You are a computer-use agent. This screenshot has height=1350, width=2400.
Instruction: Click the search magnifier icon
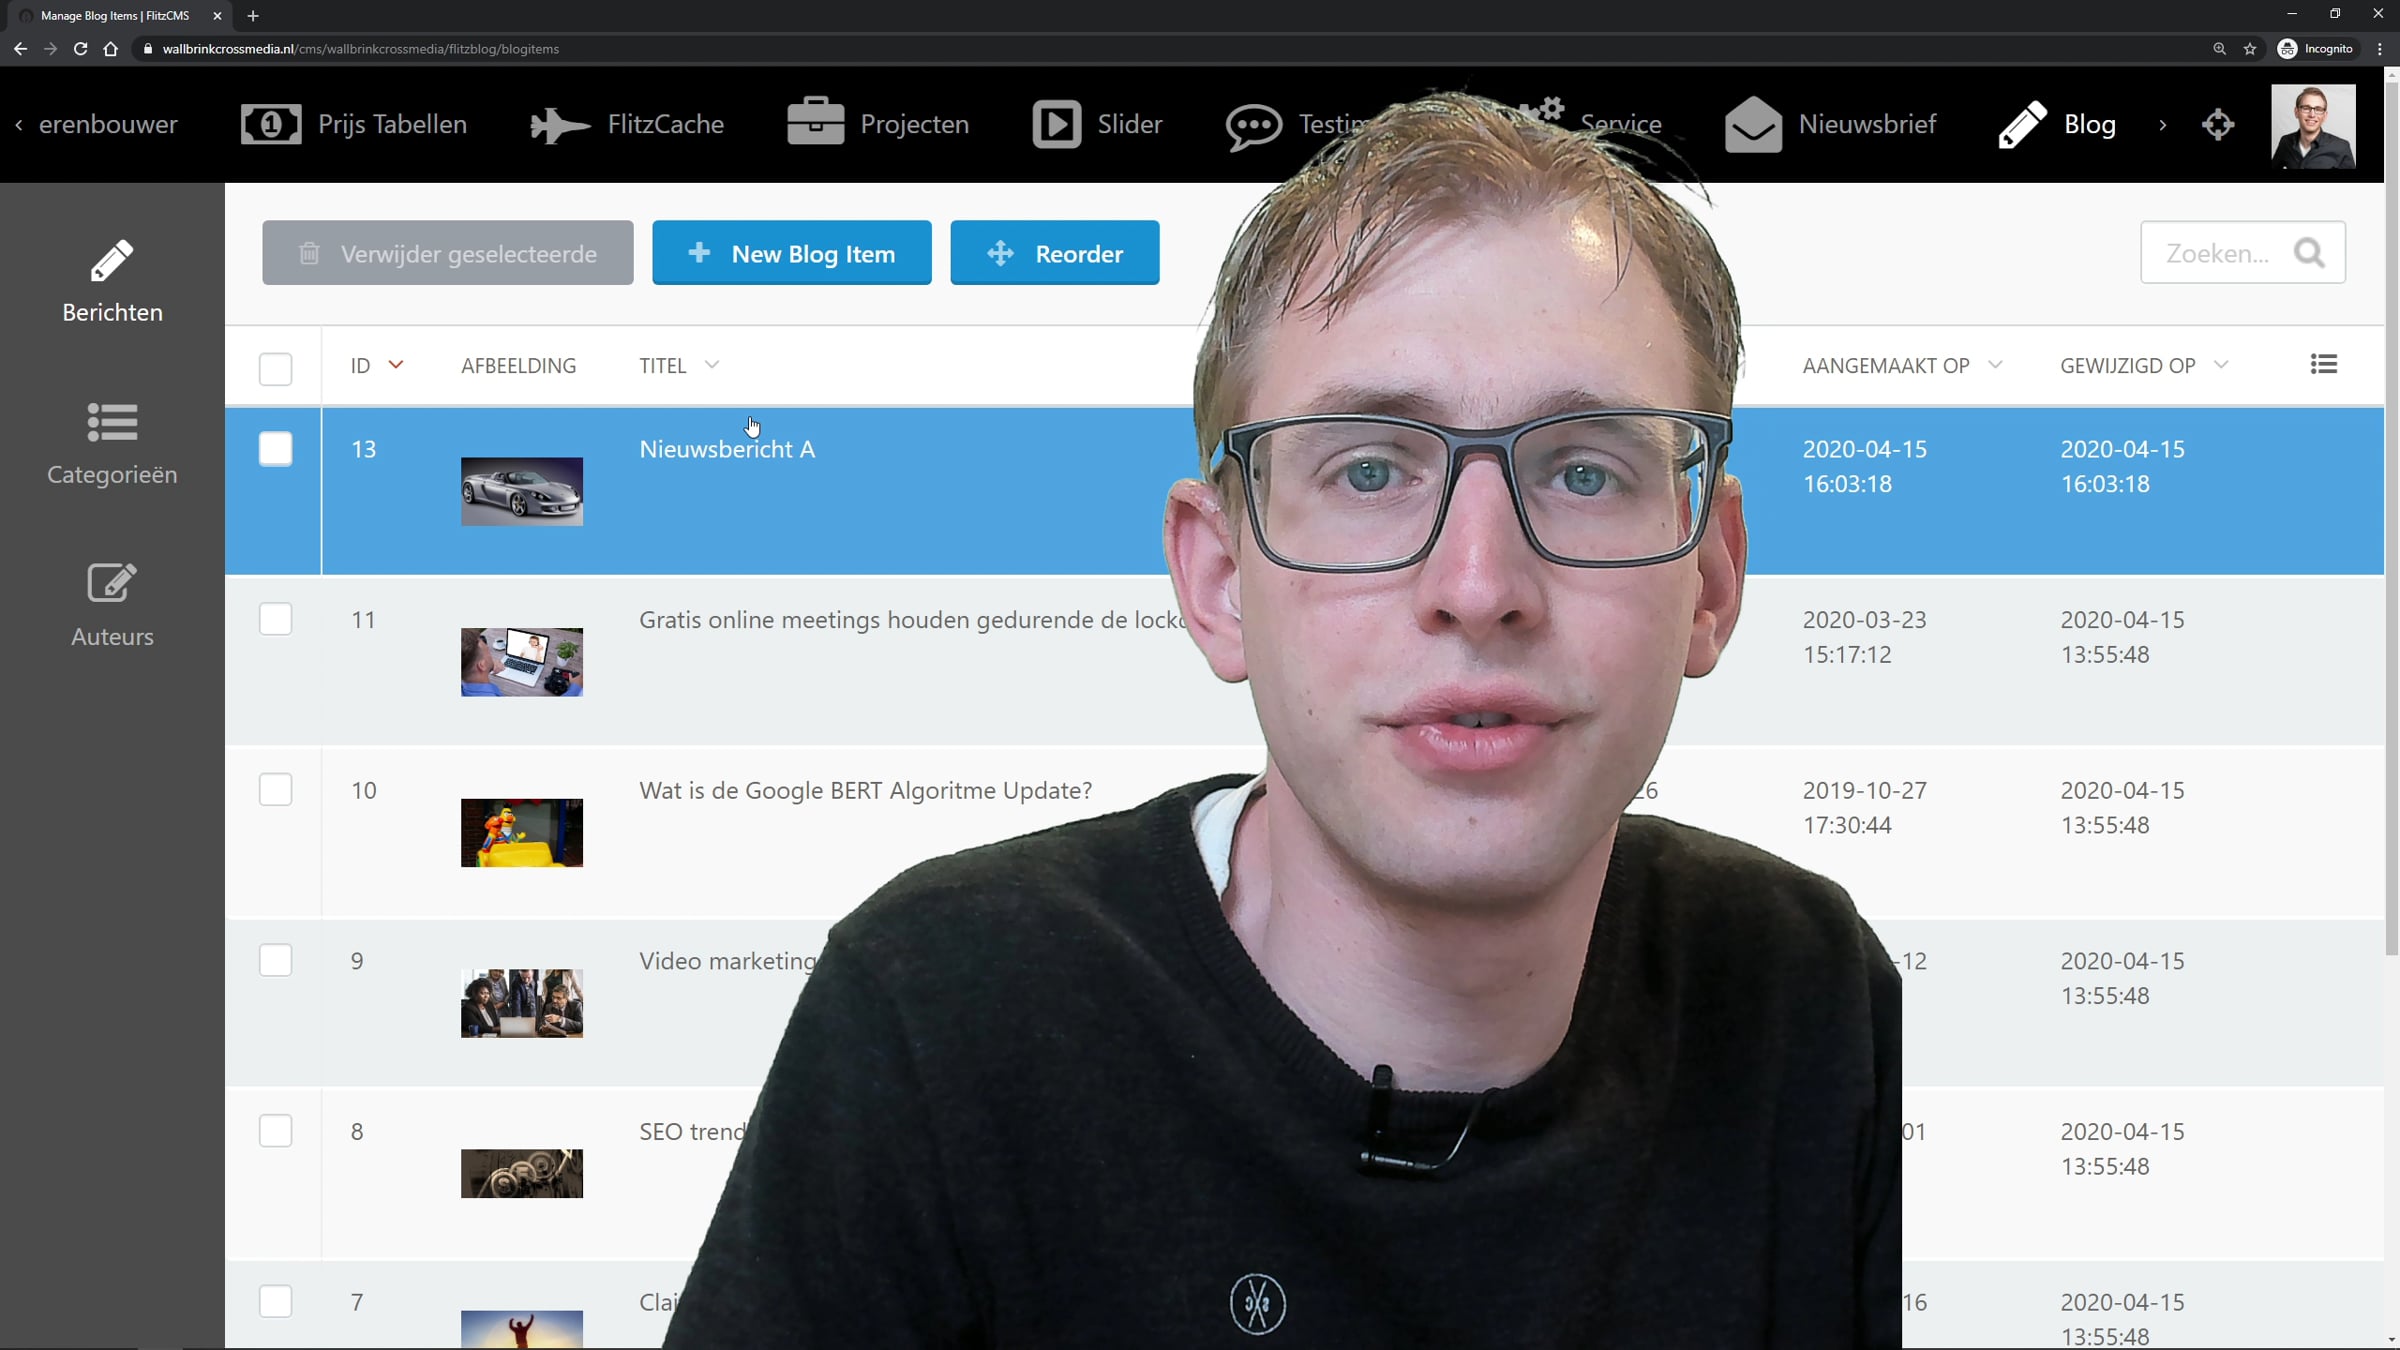point(2309,253)
